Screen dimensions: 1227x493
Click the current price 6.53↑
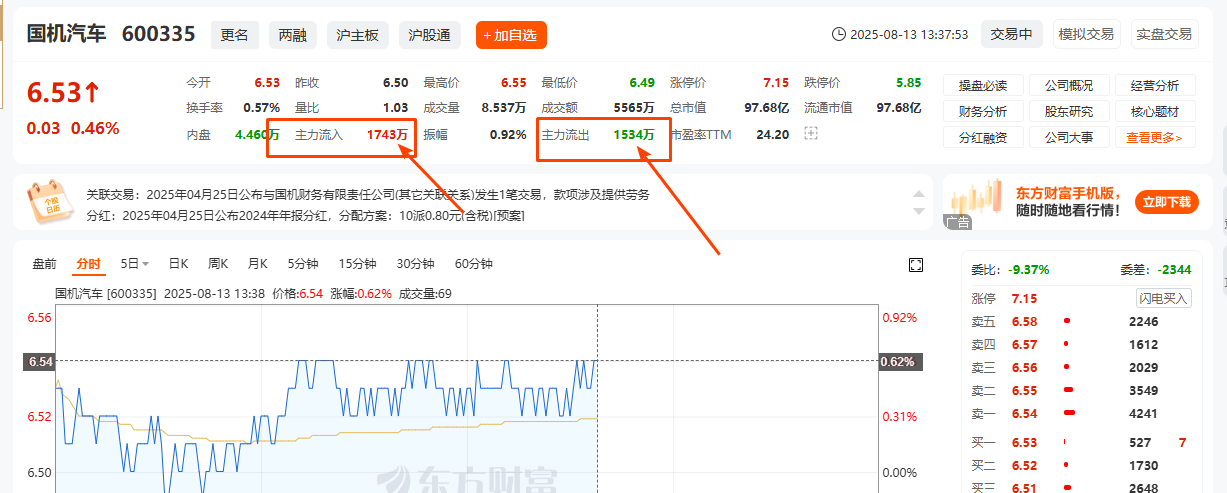[64, 93]
